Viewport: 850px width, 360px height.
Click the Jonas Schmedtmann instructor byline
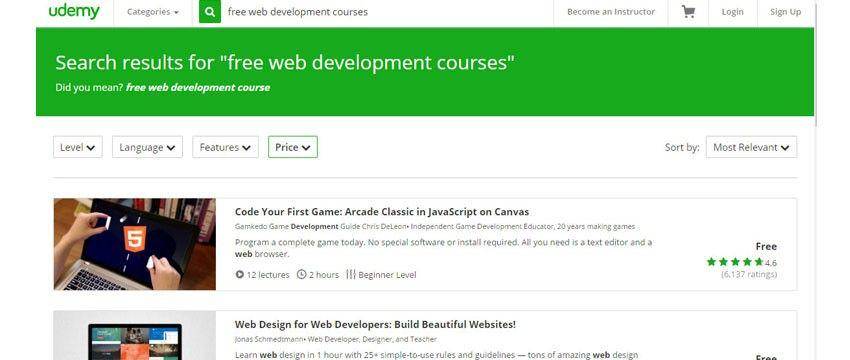pos(336,339)
